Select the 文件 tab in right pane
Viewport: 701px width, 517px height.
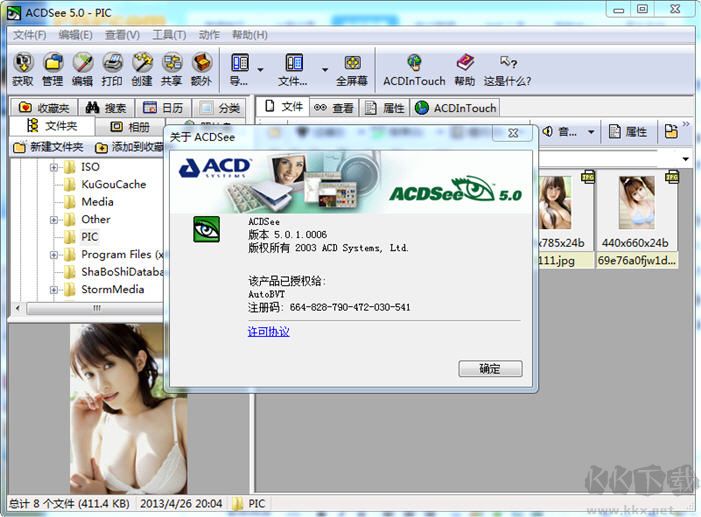[283, 107]
